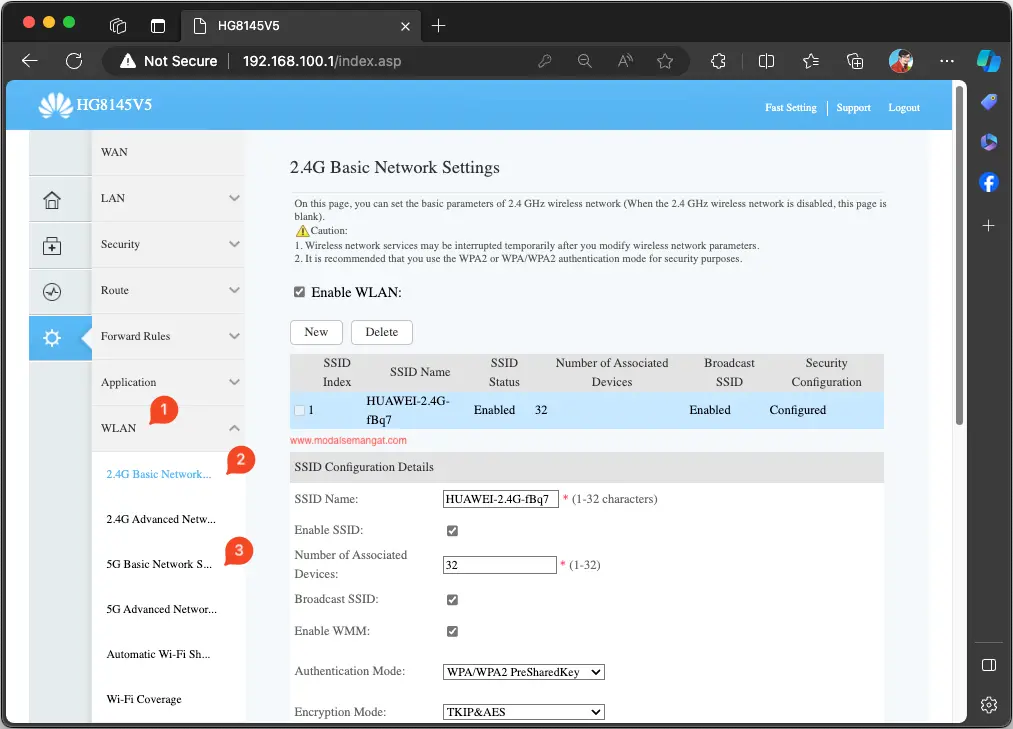Open a new browser tab
The image size is (1013, 729).
click(438, 26)
